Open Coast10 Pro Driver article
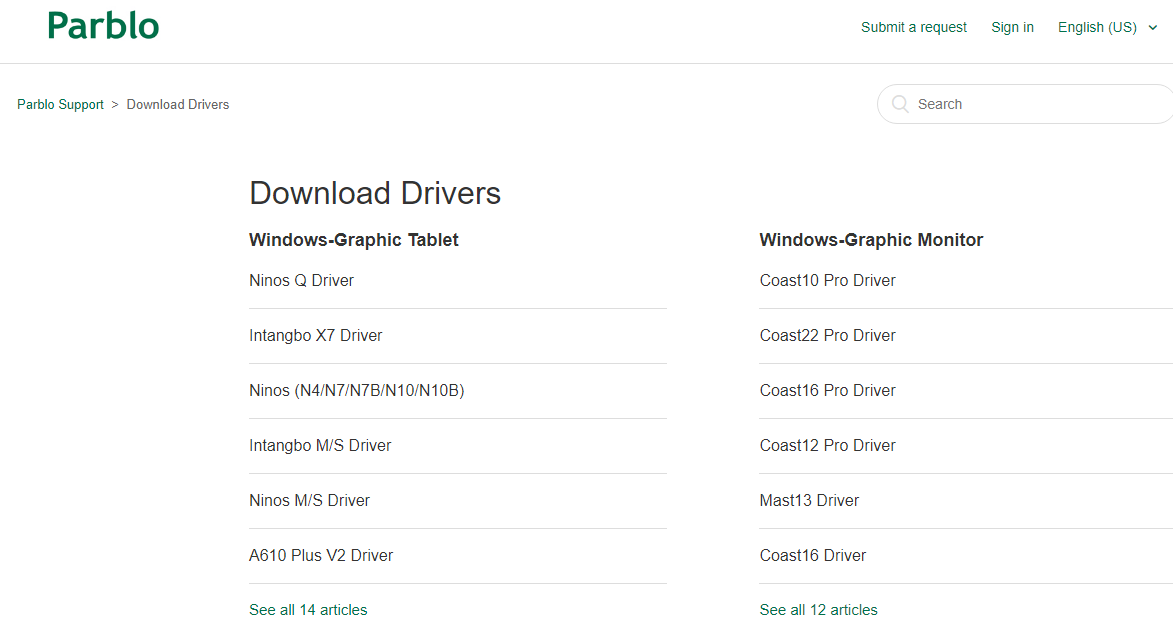 coord(827,280)
